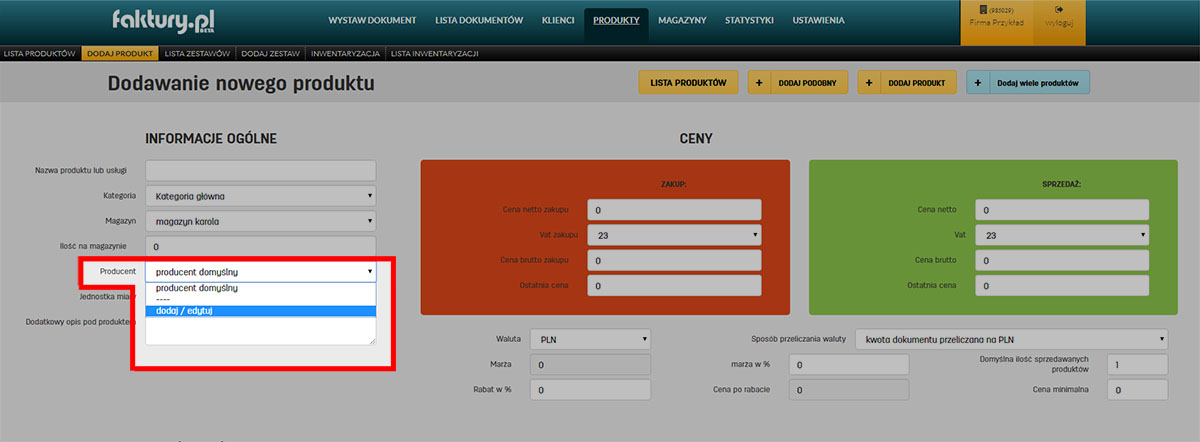Click the Nazwa produktu lub usługi field
This screenshot has height=442, width=1200.
pyautogui.click(x=261, y=171)
